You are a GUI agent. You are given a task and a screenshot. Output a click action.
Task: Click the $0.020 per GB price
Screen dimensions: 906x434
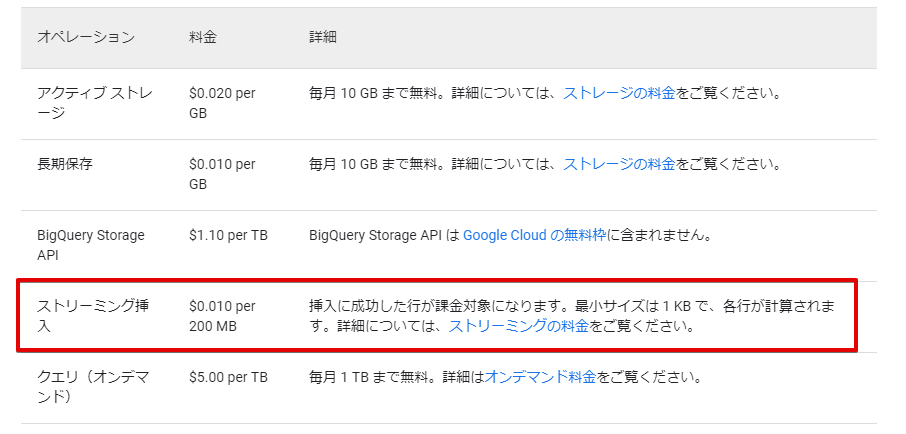(x=222, y=103)
